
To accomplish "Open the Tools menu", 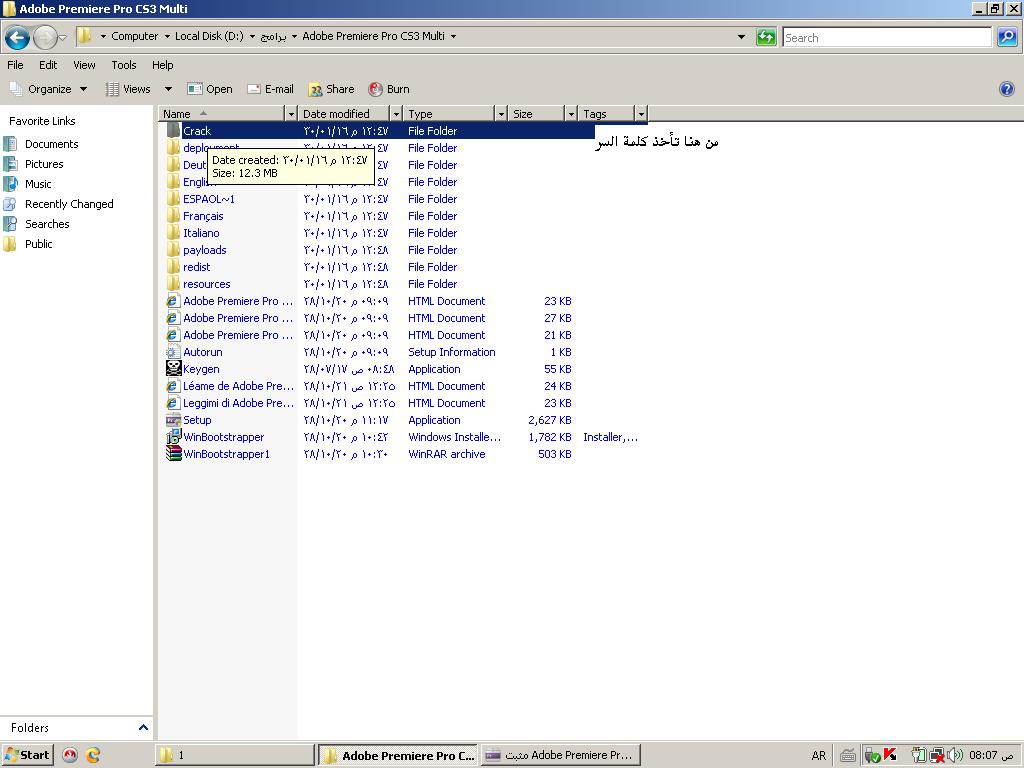I will click(124, 65).
